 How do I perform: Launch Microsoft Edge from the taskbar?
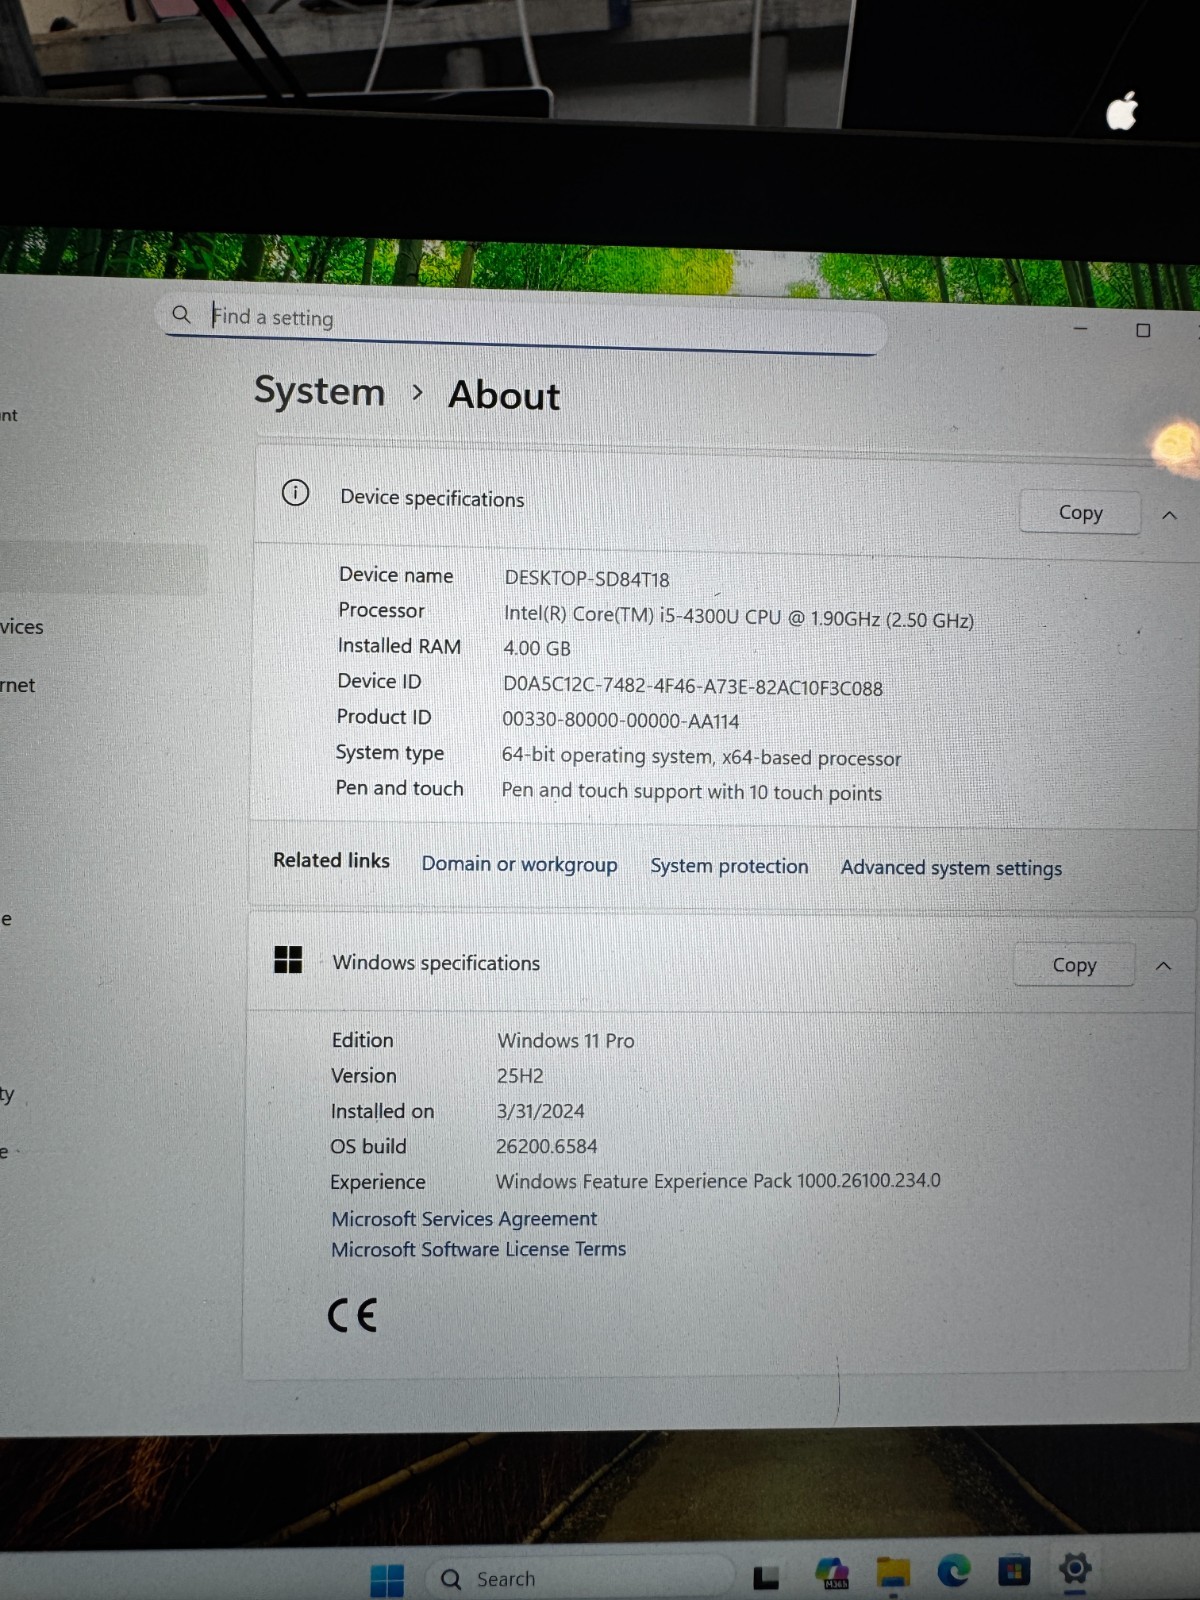(x=954, y=1572)
